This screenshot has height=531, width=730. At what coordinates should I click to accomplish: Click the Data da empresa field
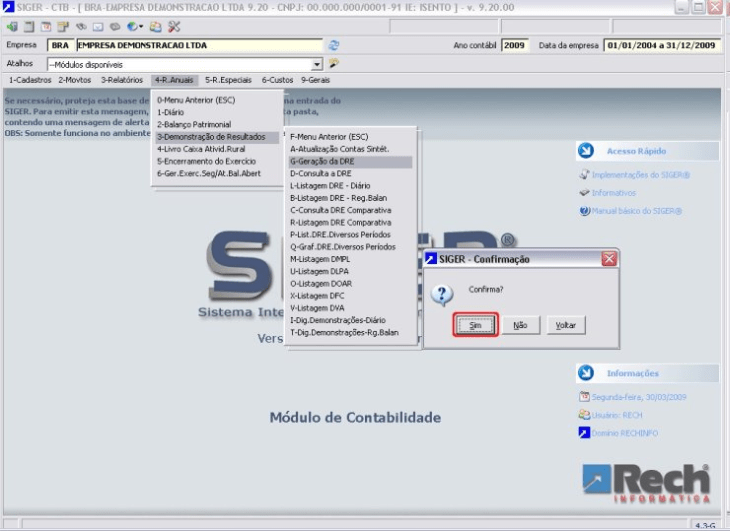[662, 45]
